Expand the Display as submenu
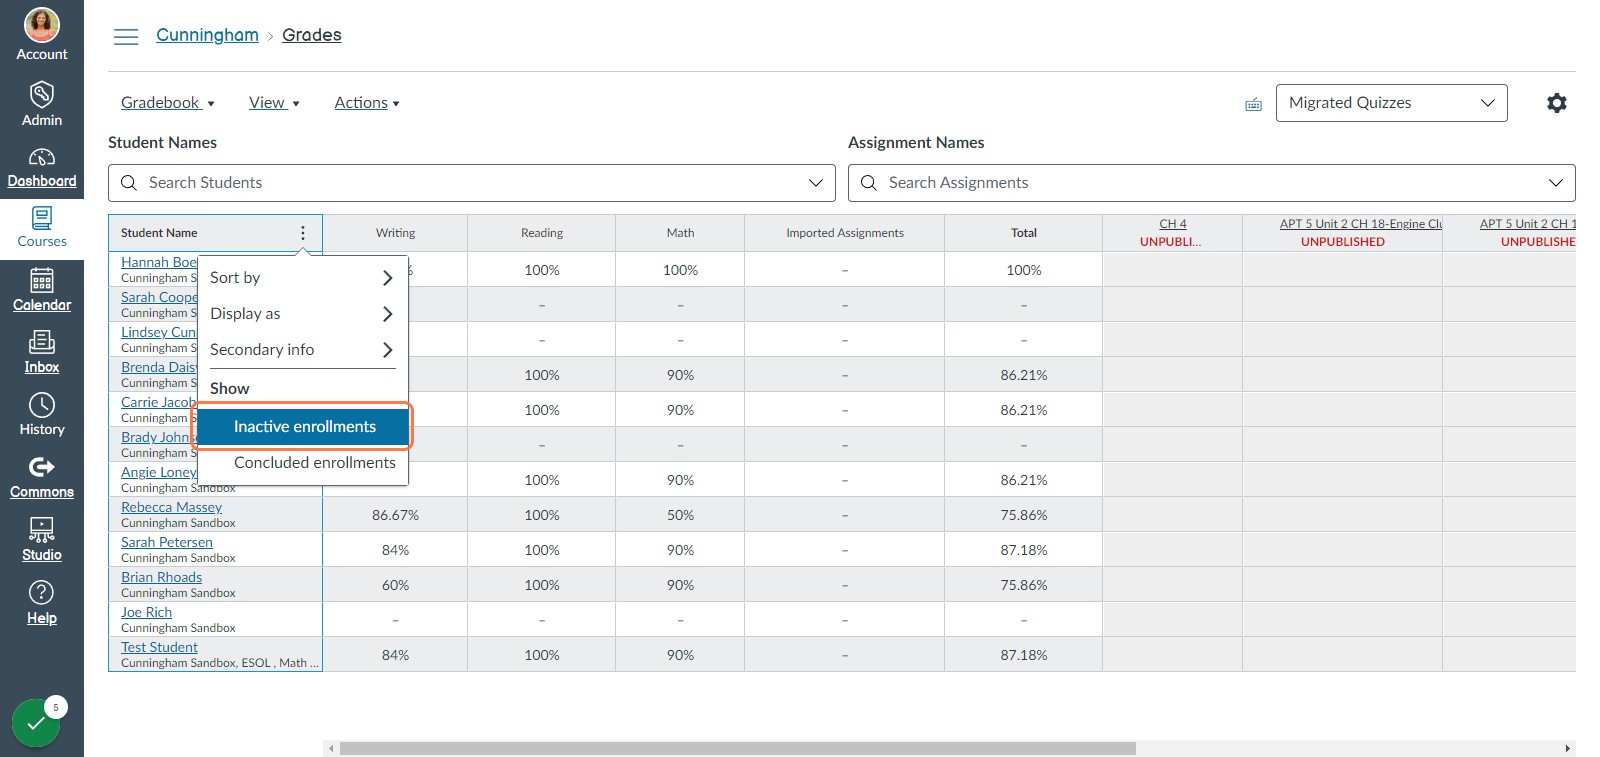Screen dimensions: 1600x757 303,314
